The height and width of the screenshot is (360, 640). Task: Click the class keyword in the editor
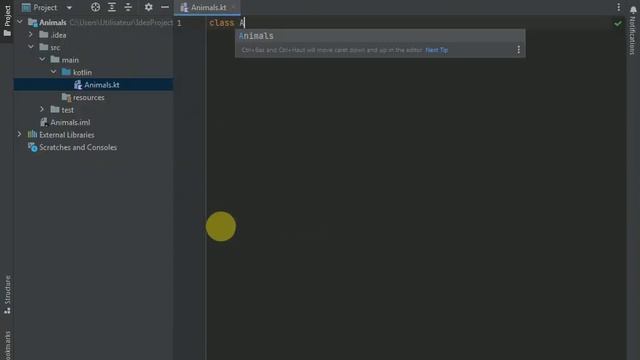pyautogui.click(x=222, y=23)
